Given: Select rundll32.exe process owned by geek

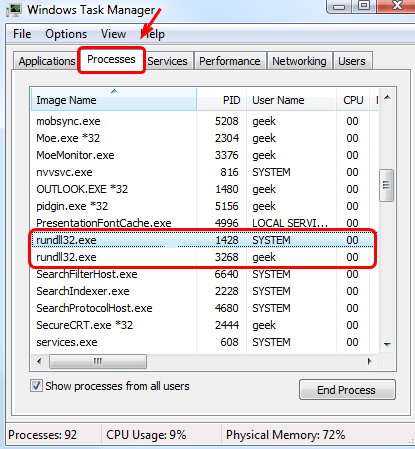Looking at the screenshot, I should coord(203,257).
